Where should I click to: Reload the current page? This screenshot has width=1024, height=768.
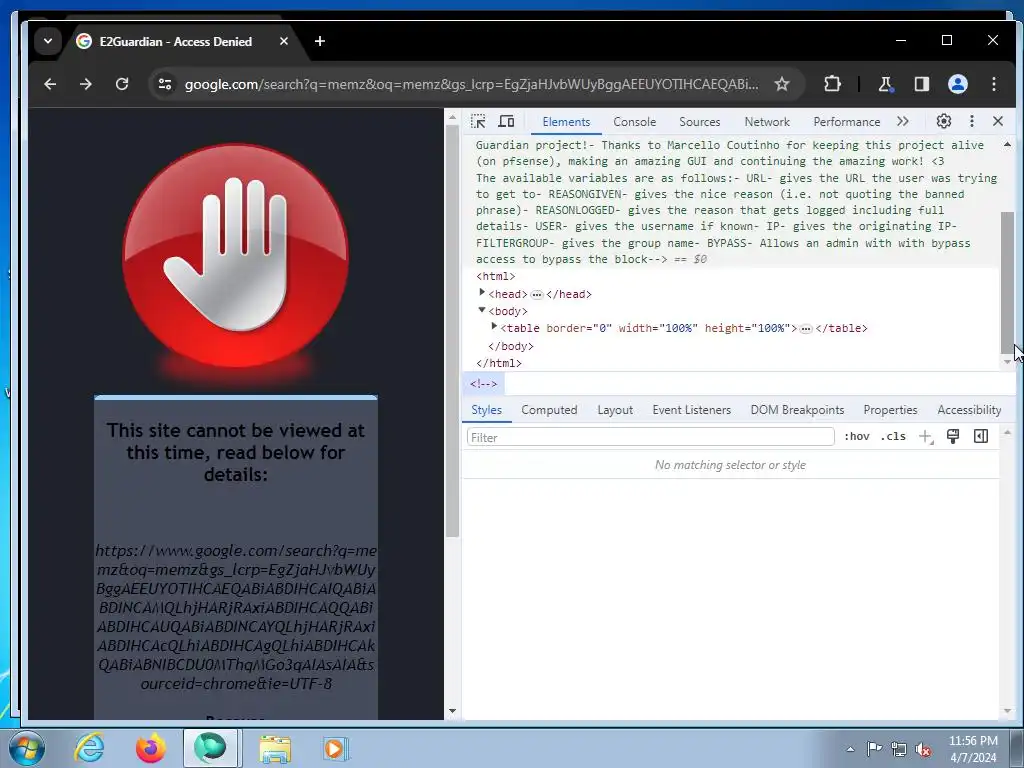coord(121,84)
